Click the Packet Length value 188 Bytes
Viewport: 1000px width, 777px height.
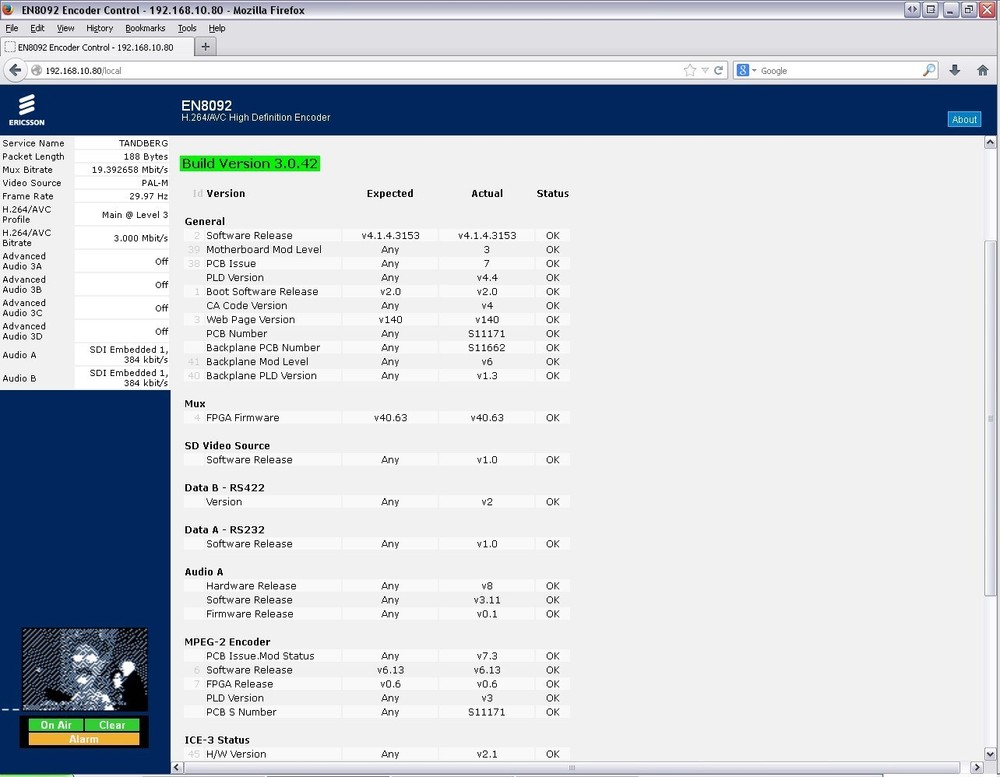click(x=146, y=156)
